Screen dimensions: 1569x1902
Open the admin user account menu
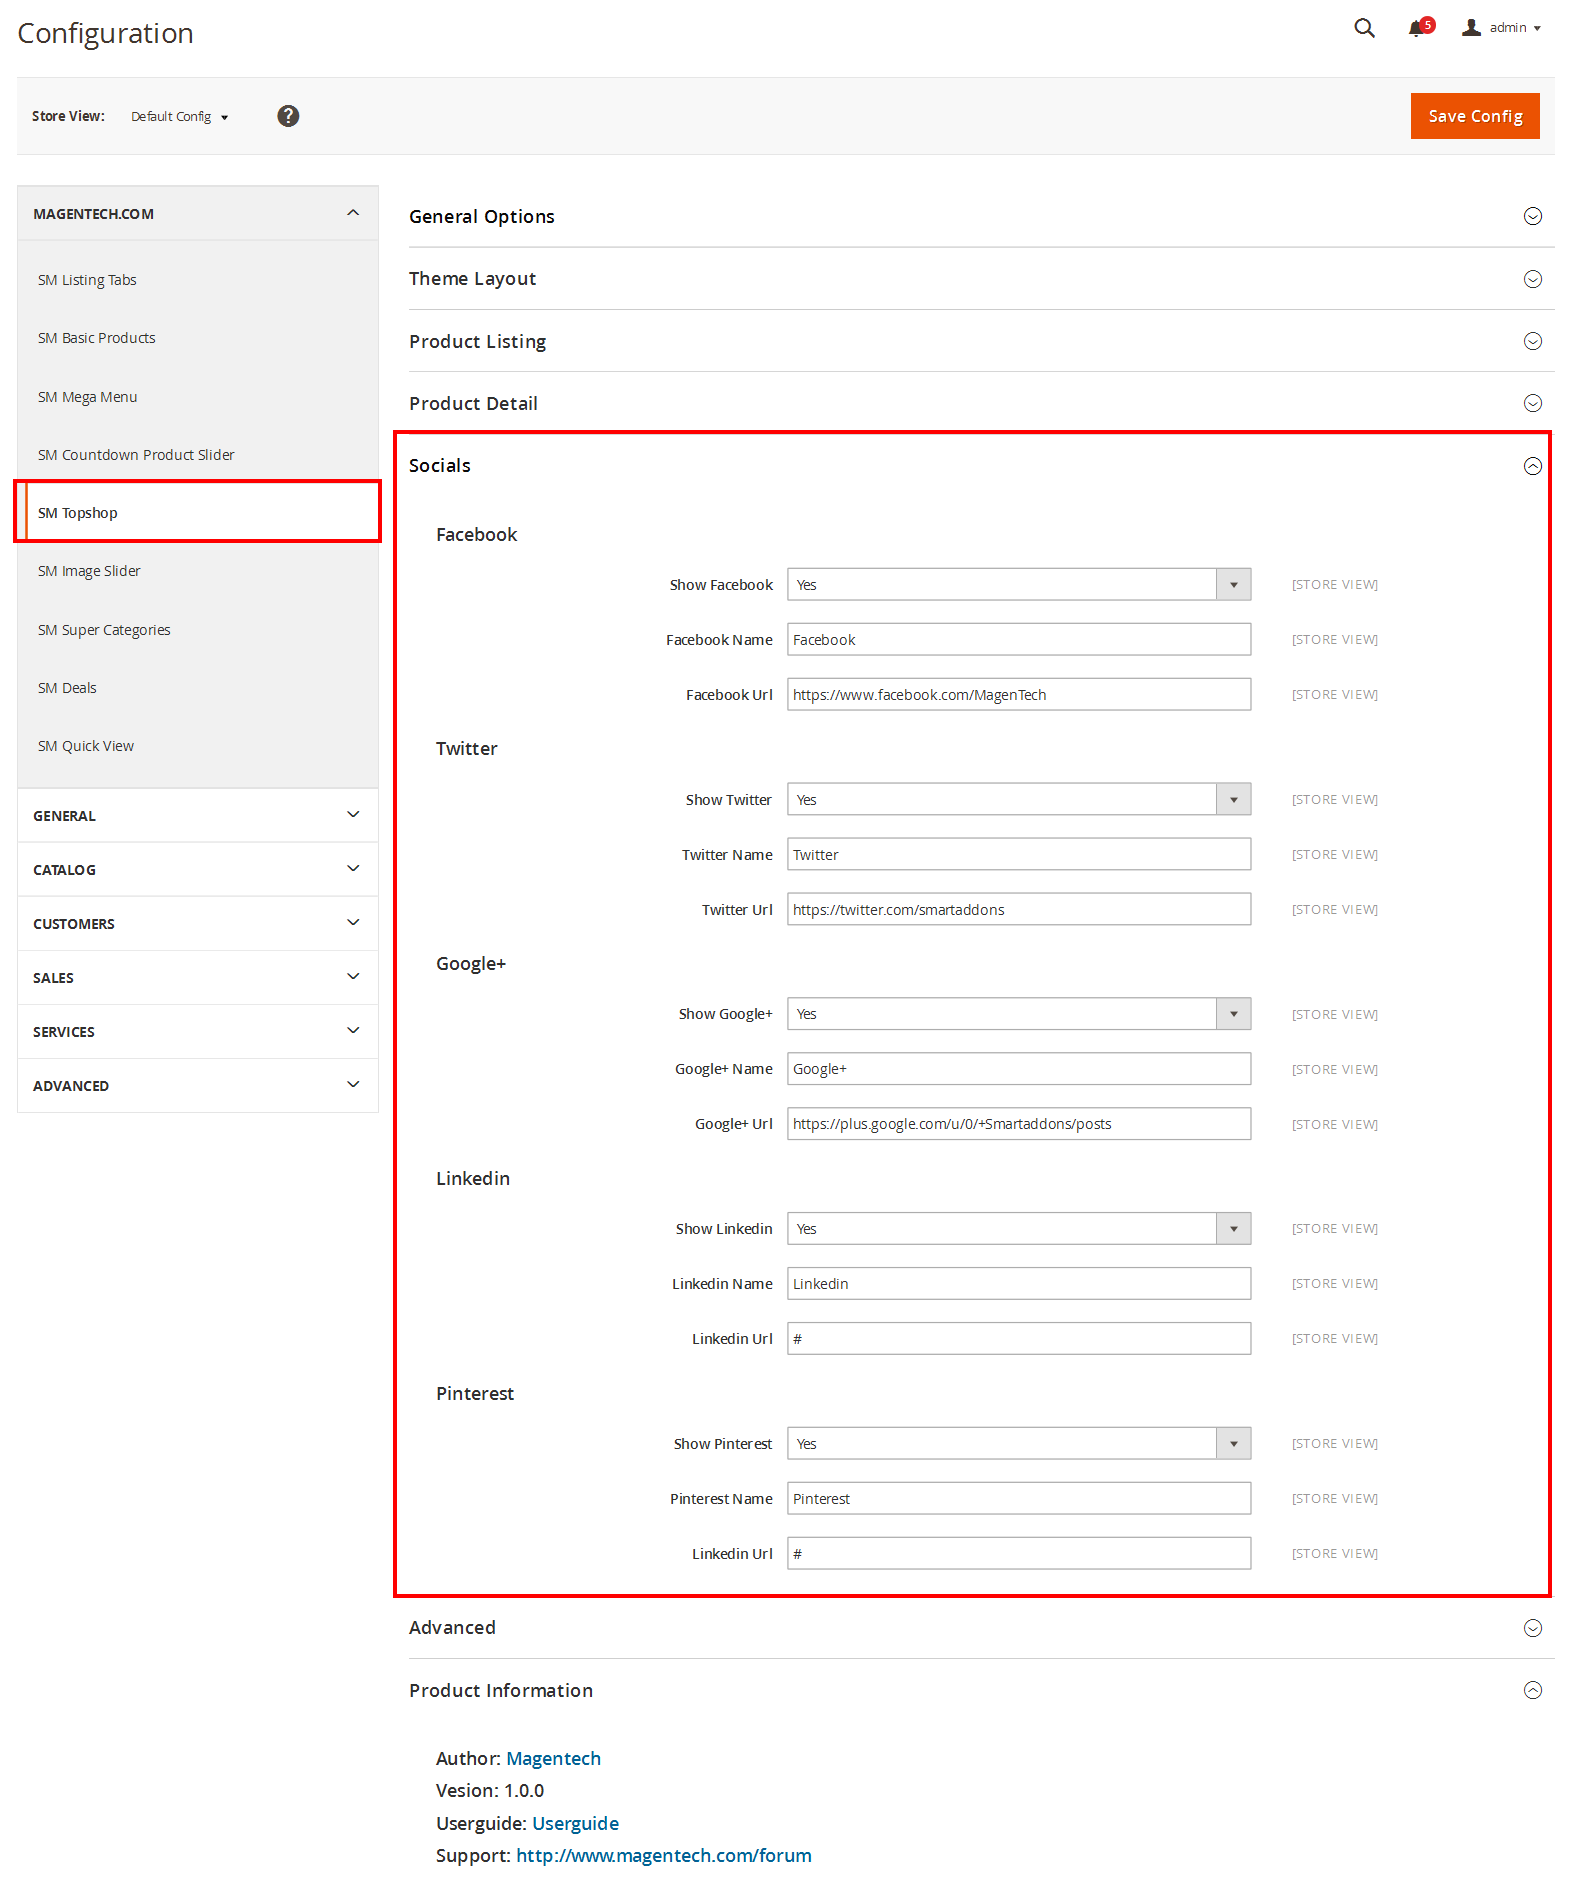[1501, 28]
